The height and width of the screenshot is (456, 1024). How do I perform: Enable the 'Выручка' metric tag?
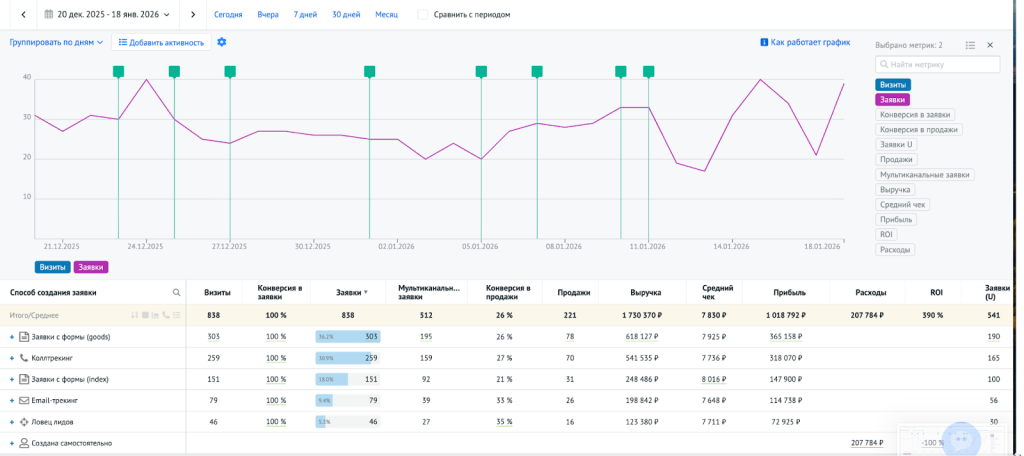pos(895,189)
